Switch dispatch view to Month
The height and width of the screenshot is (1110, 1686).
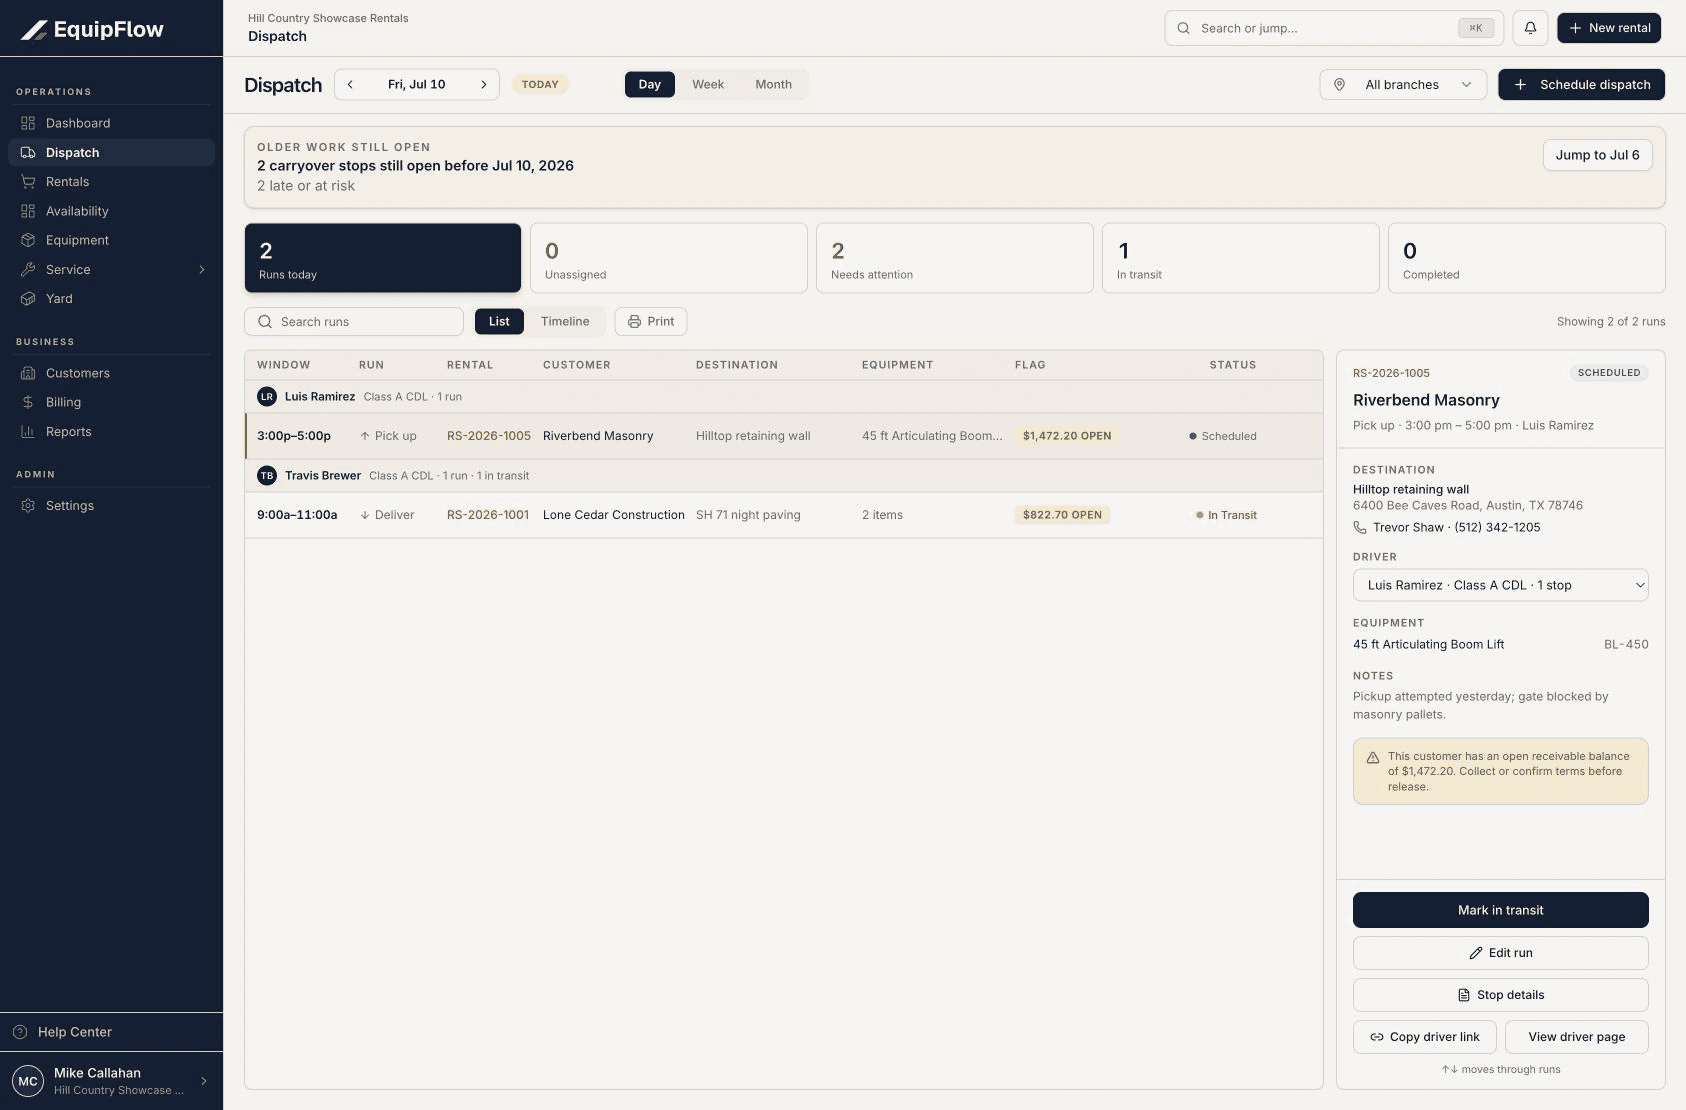coord(773,85)
